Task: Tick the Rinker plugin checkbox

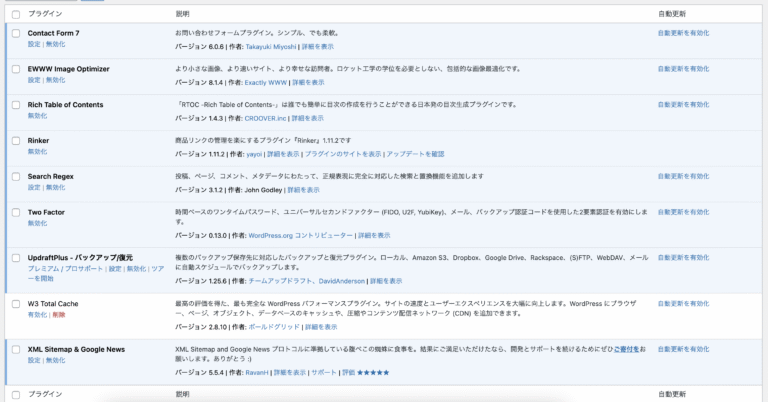Action: coord(16,141)
